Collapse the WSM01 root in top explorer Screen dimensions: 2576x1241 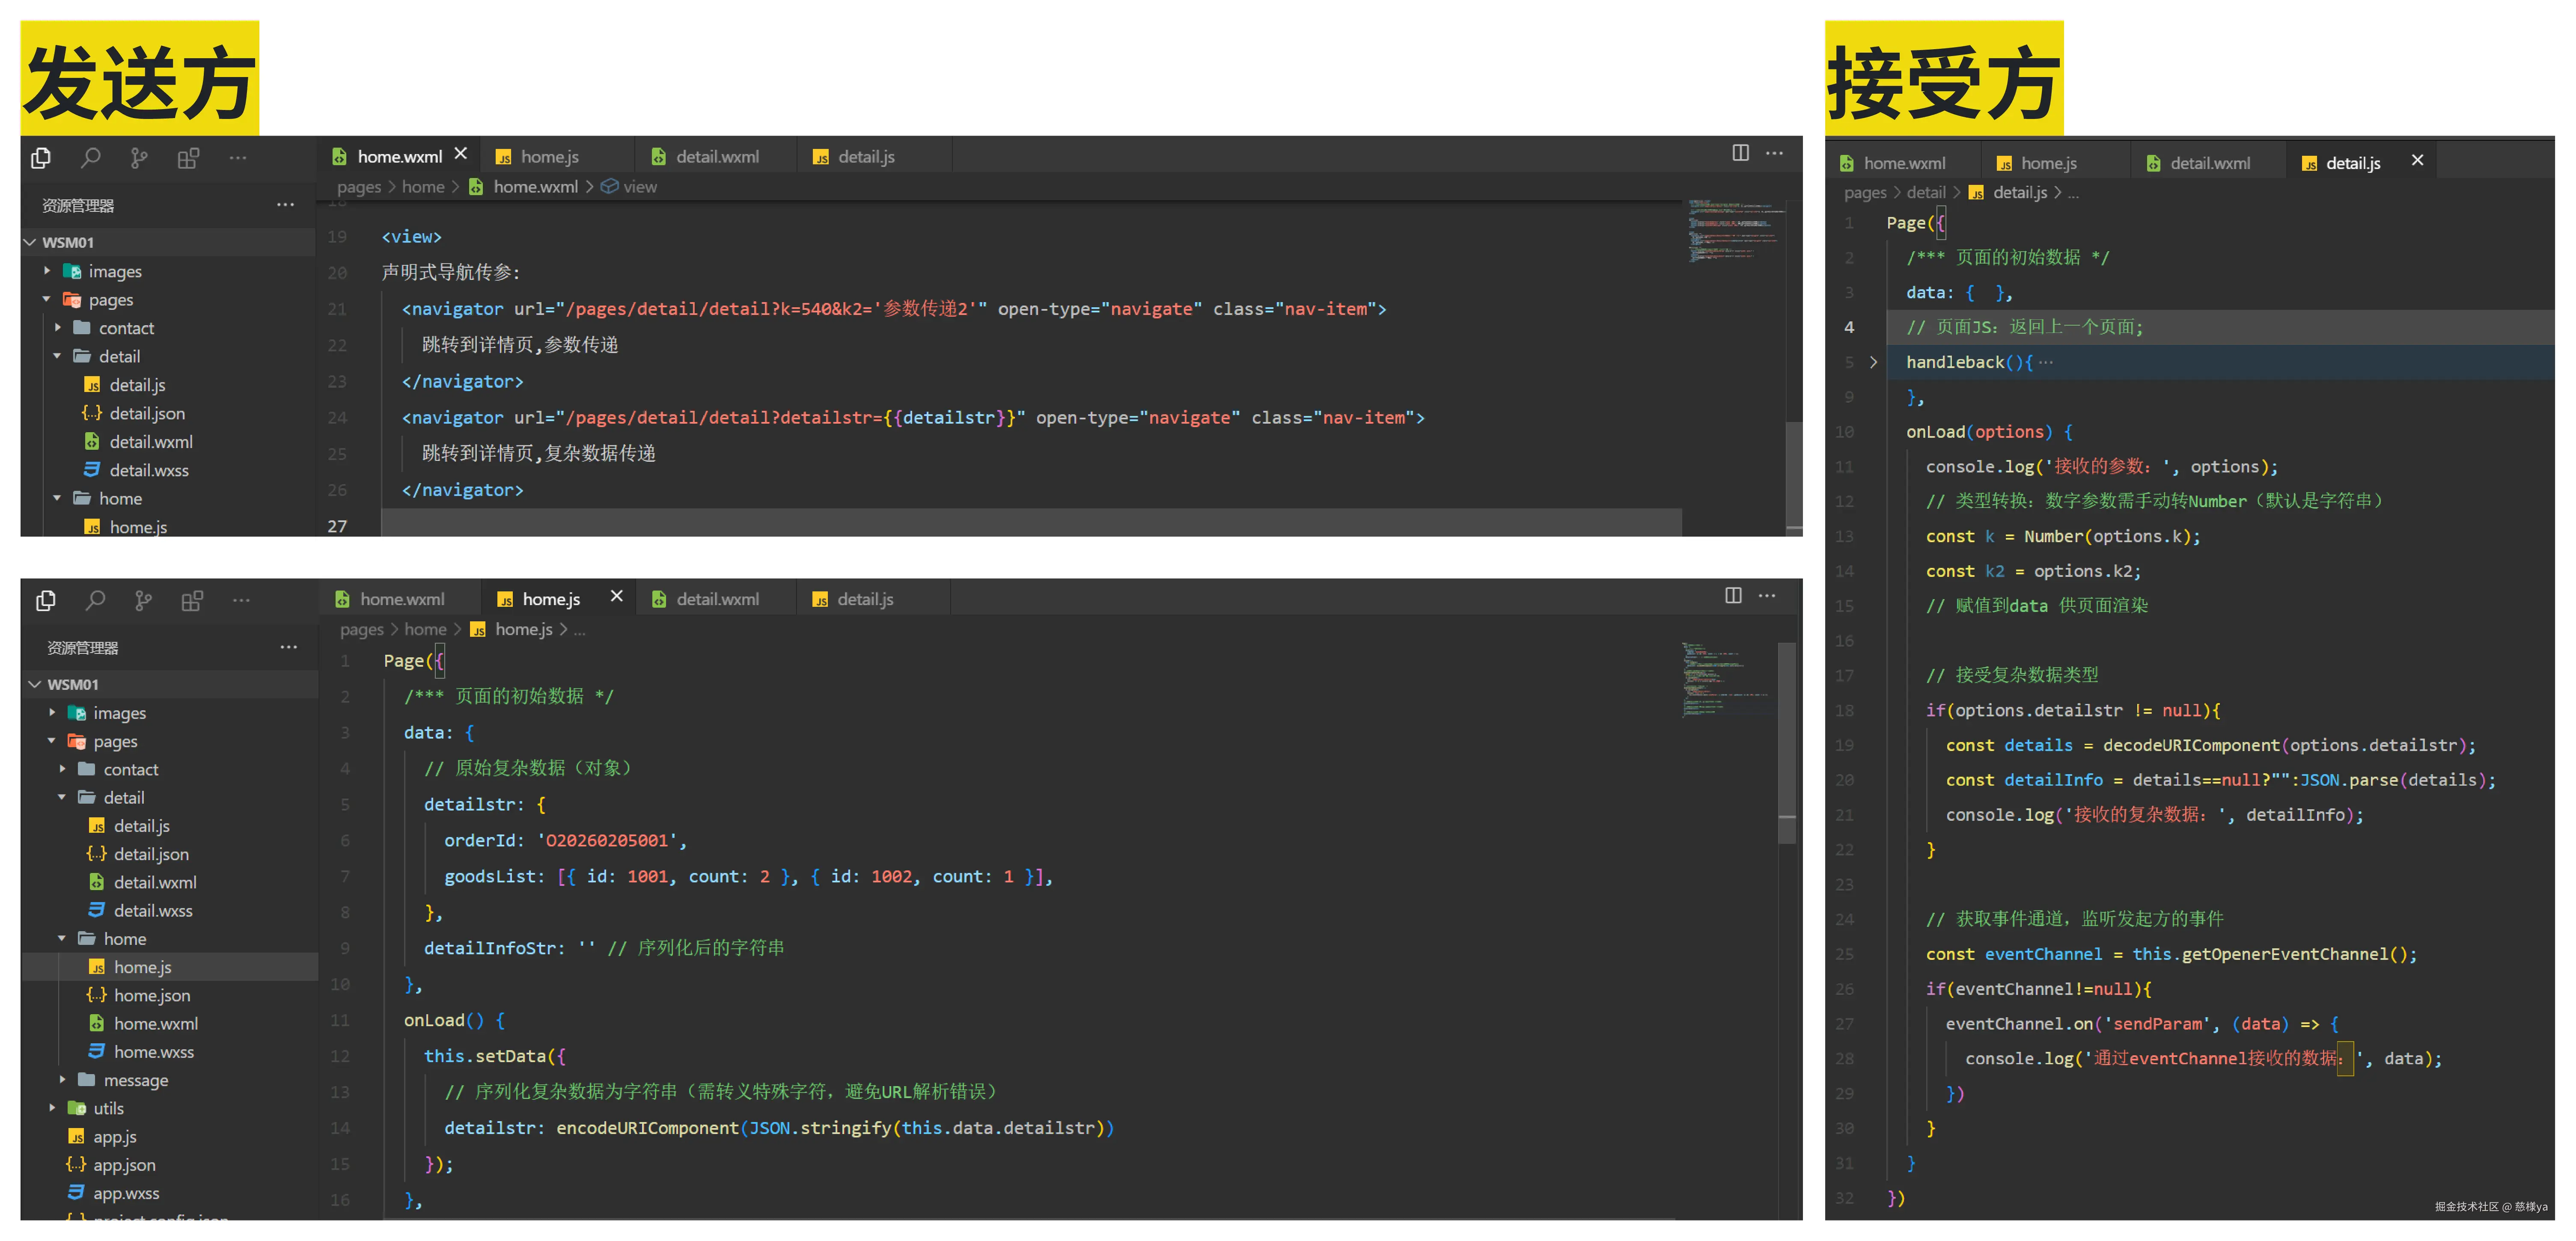coord(31,242)
